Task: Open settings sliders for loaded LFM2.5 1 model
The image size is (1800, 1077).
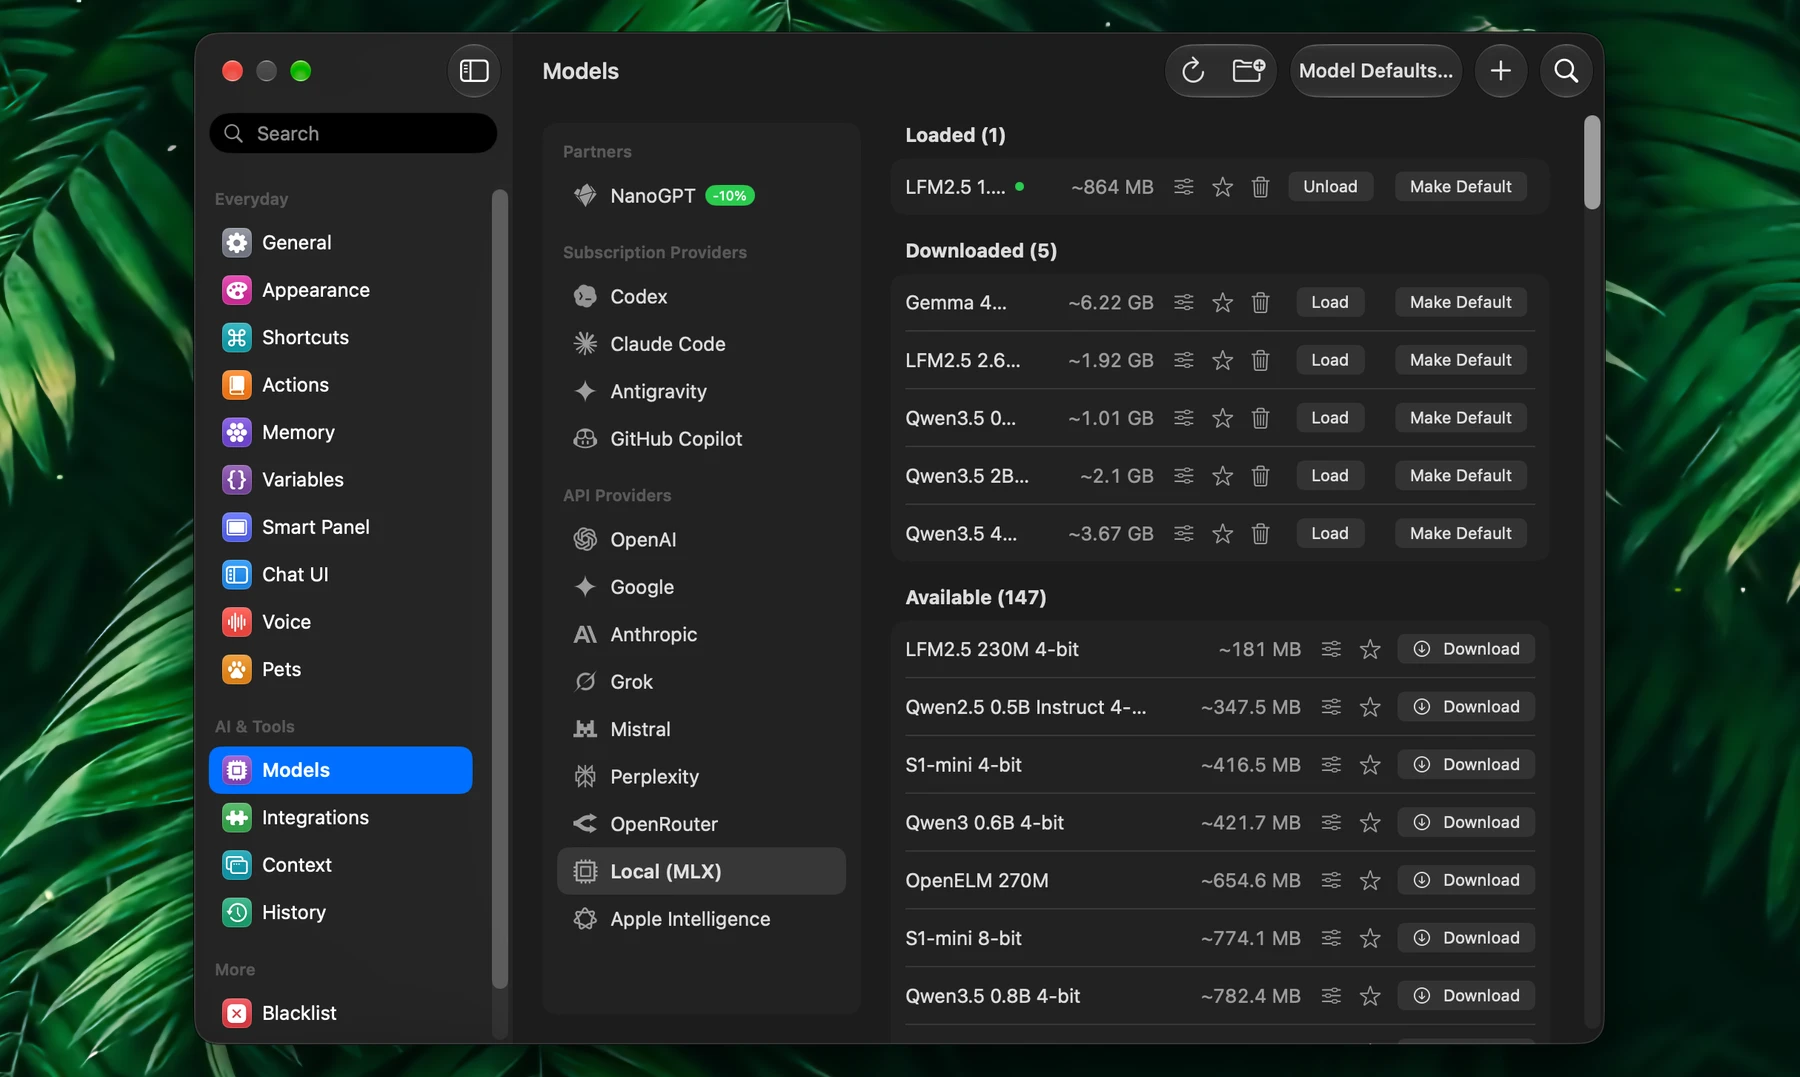Action: pos(1184,187)
